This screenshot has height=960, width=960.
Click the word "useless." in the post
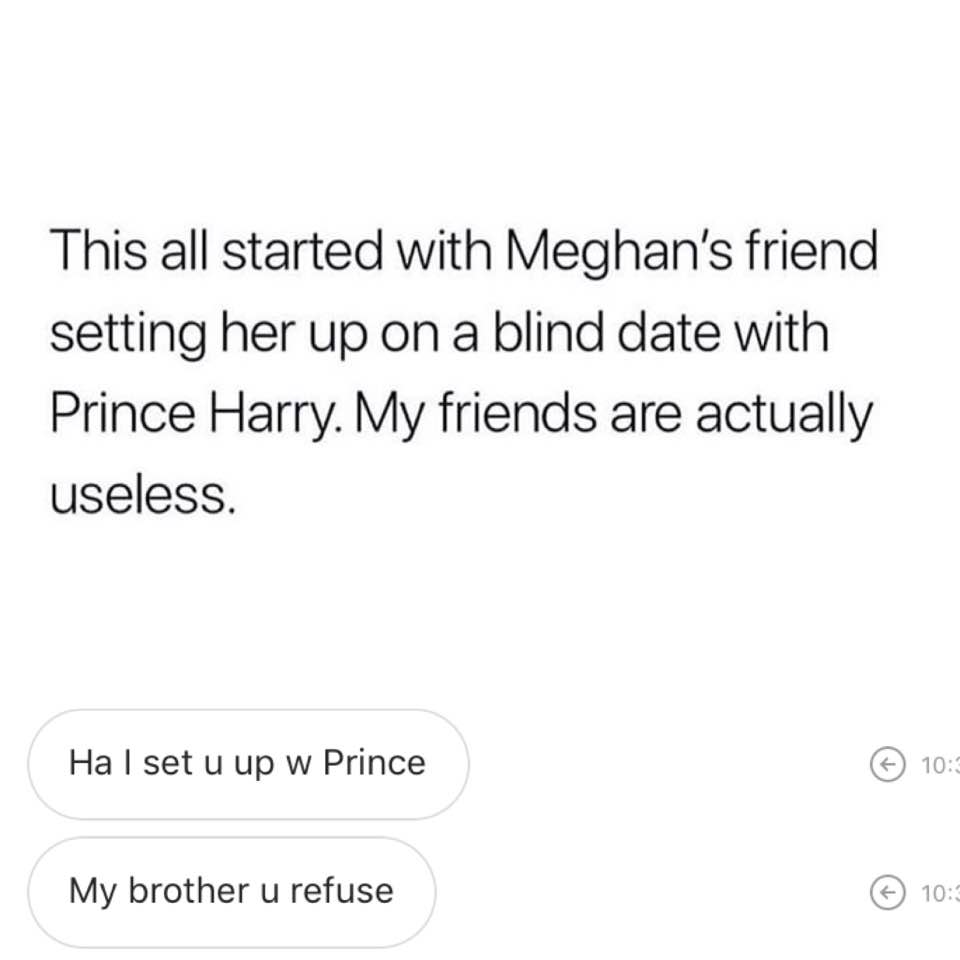[x=143, y=495]
